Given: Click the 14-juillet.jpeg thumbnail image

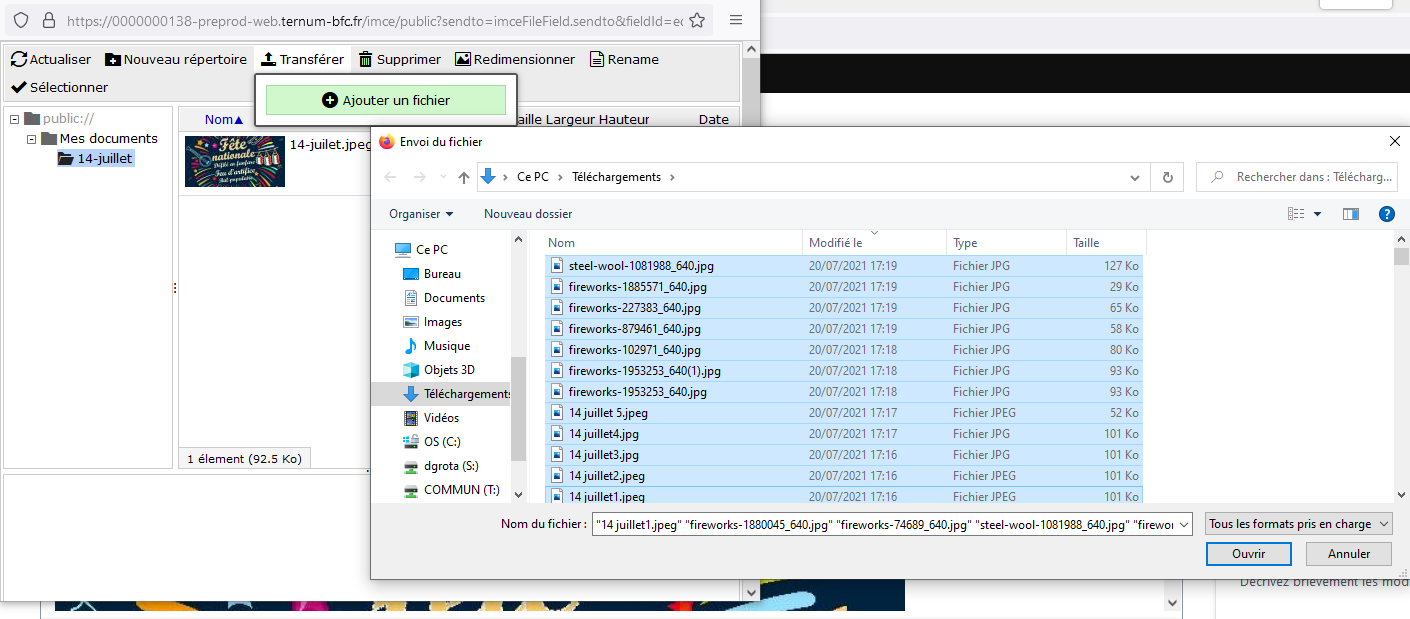Looking at the screenshot, I should point(235,161).
